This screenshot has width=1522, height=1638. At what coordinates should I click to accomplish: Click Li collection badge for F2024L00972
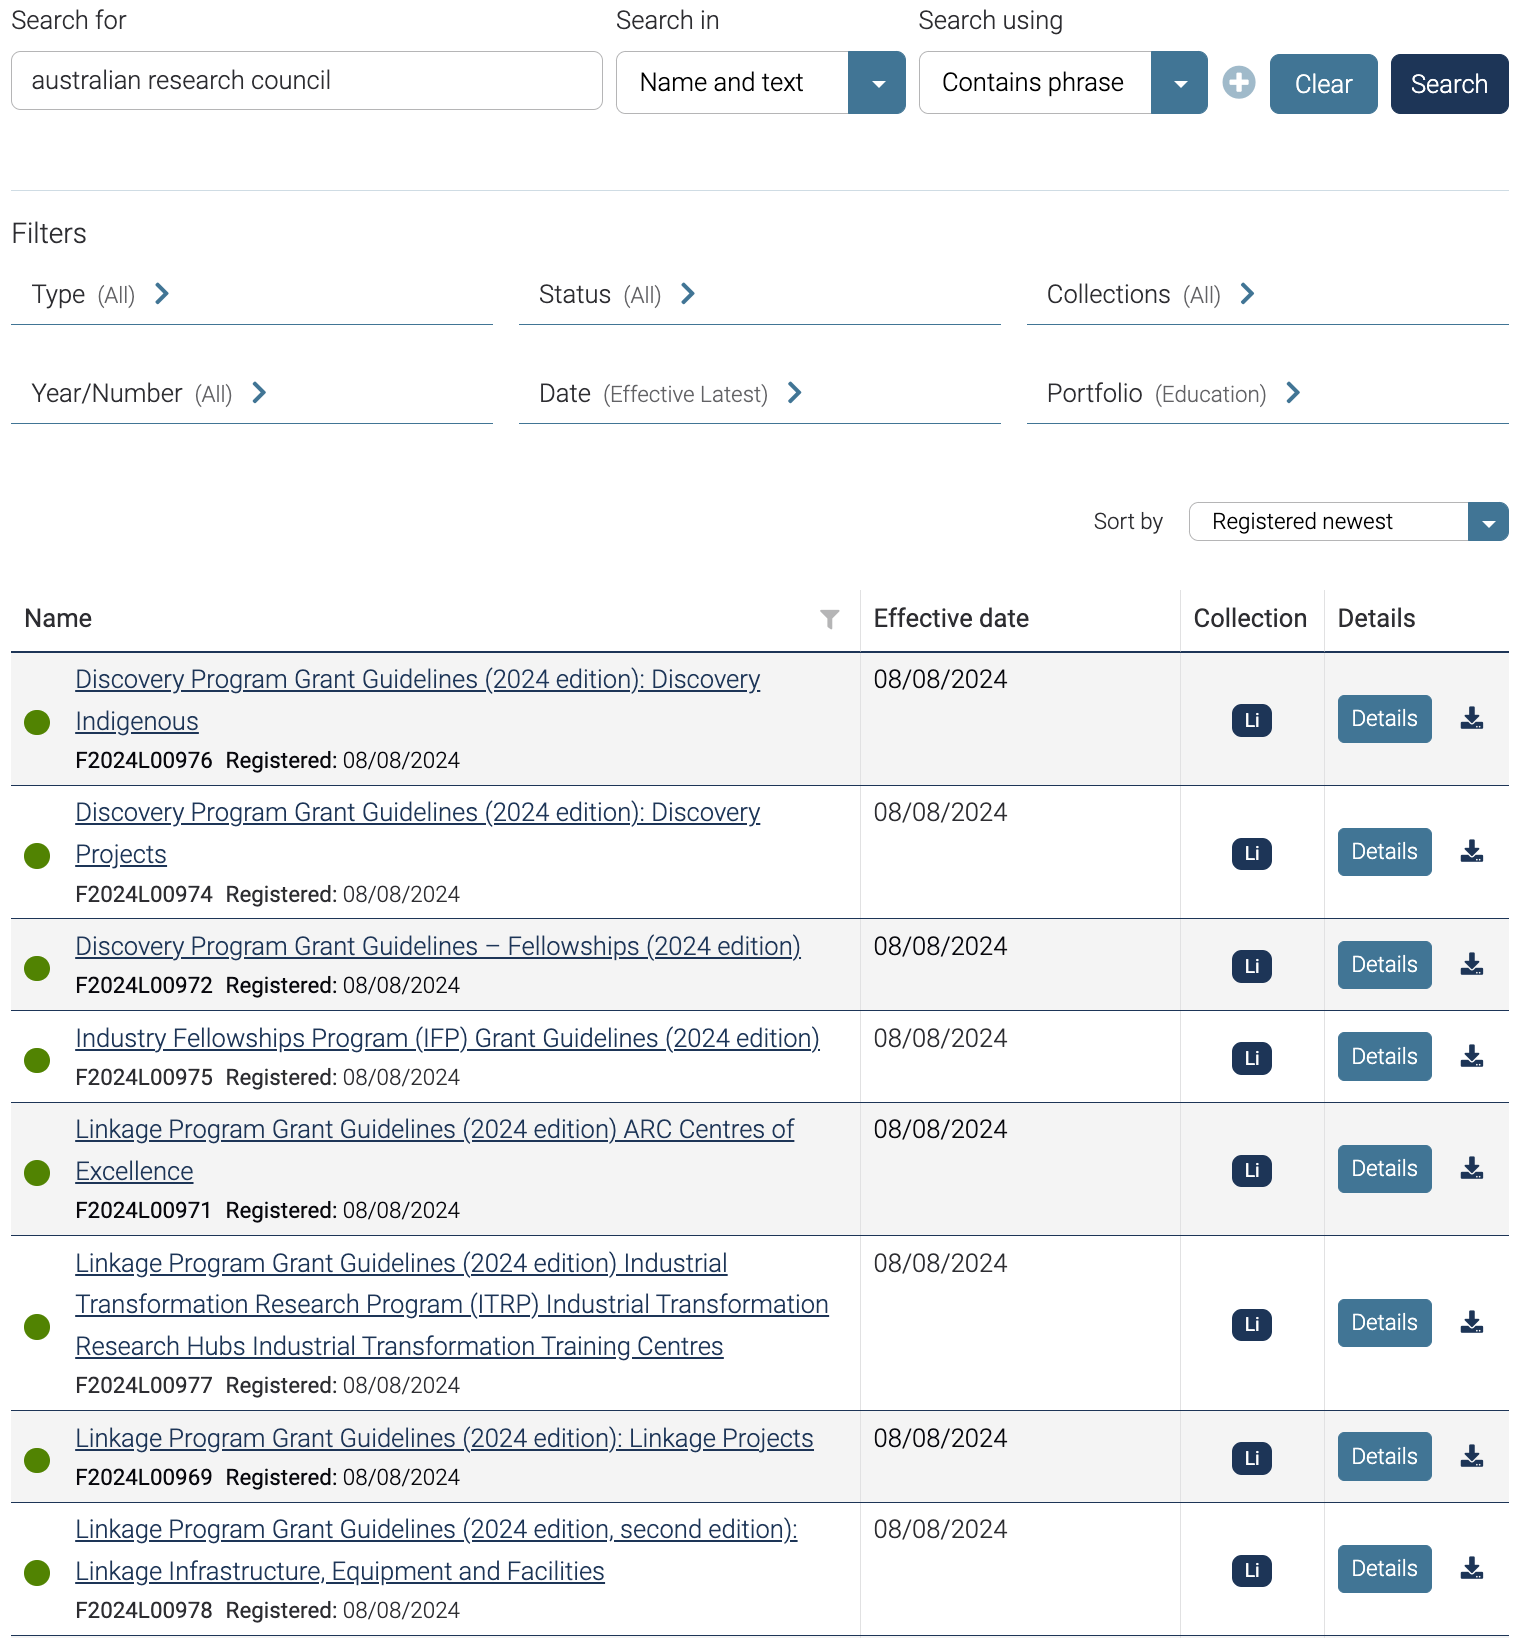(1251, 966)
